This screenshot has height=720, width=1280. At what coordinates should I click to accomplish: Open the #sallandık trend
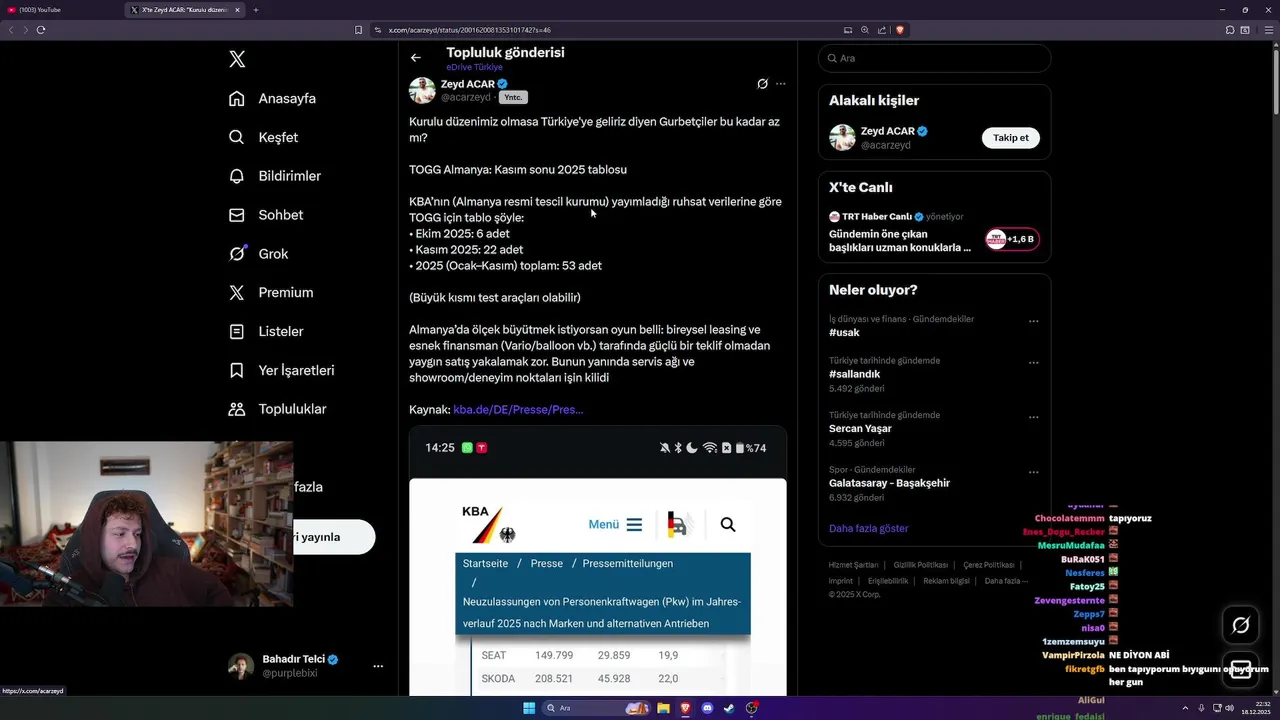point(854,374)
